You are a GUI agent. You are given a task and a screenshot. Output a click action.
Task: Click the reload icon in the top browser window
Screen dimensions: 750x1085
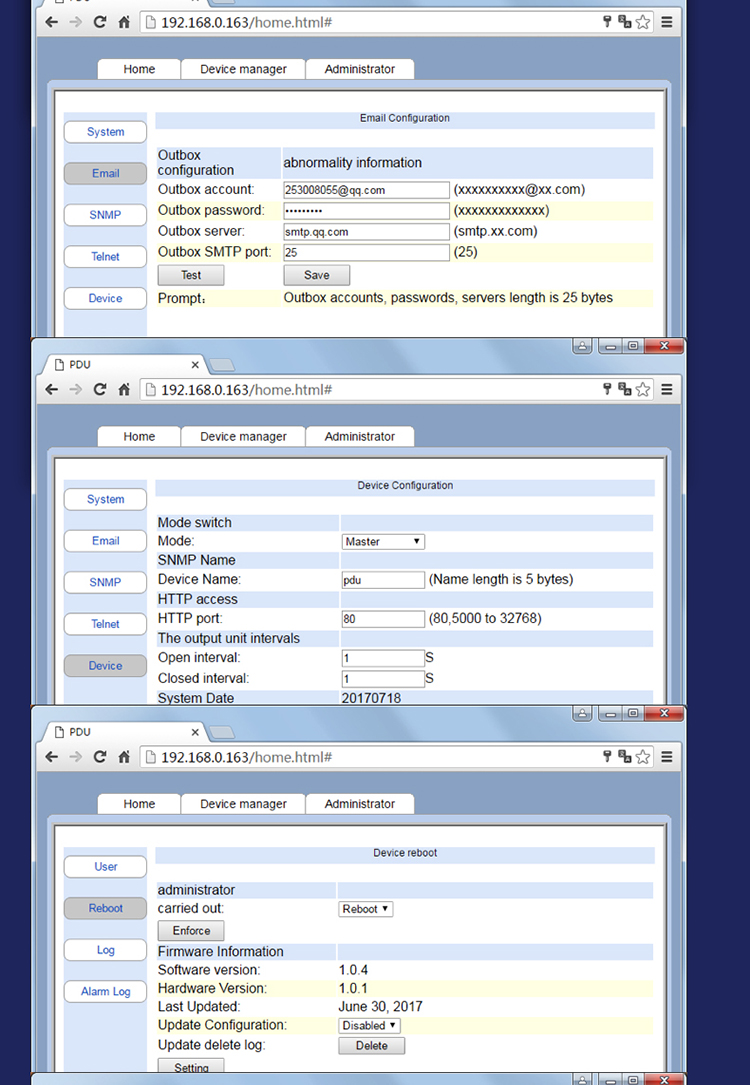click(x=100, y=22)
